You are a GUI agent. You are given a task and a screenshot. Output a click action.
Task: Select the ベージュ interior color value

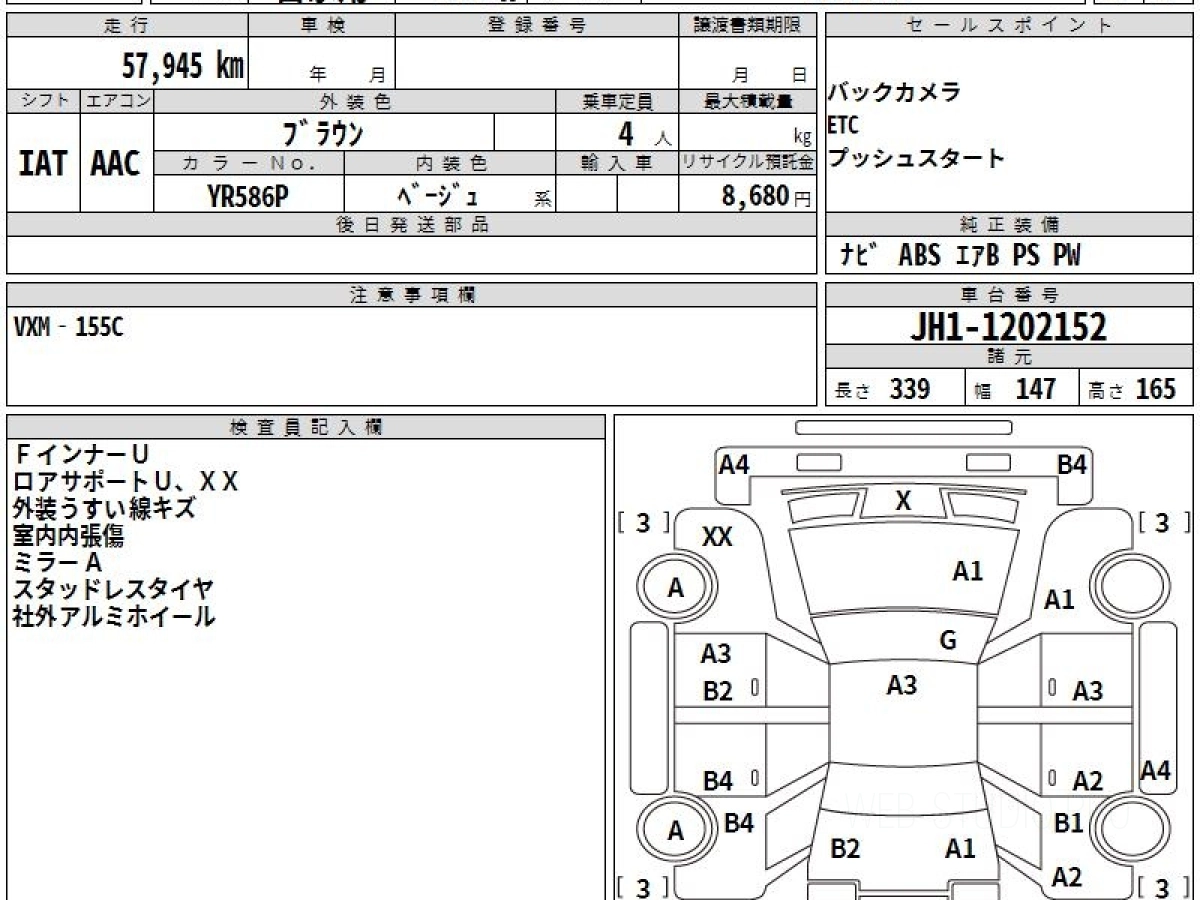(x=437, y=195)
